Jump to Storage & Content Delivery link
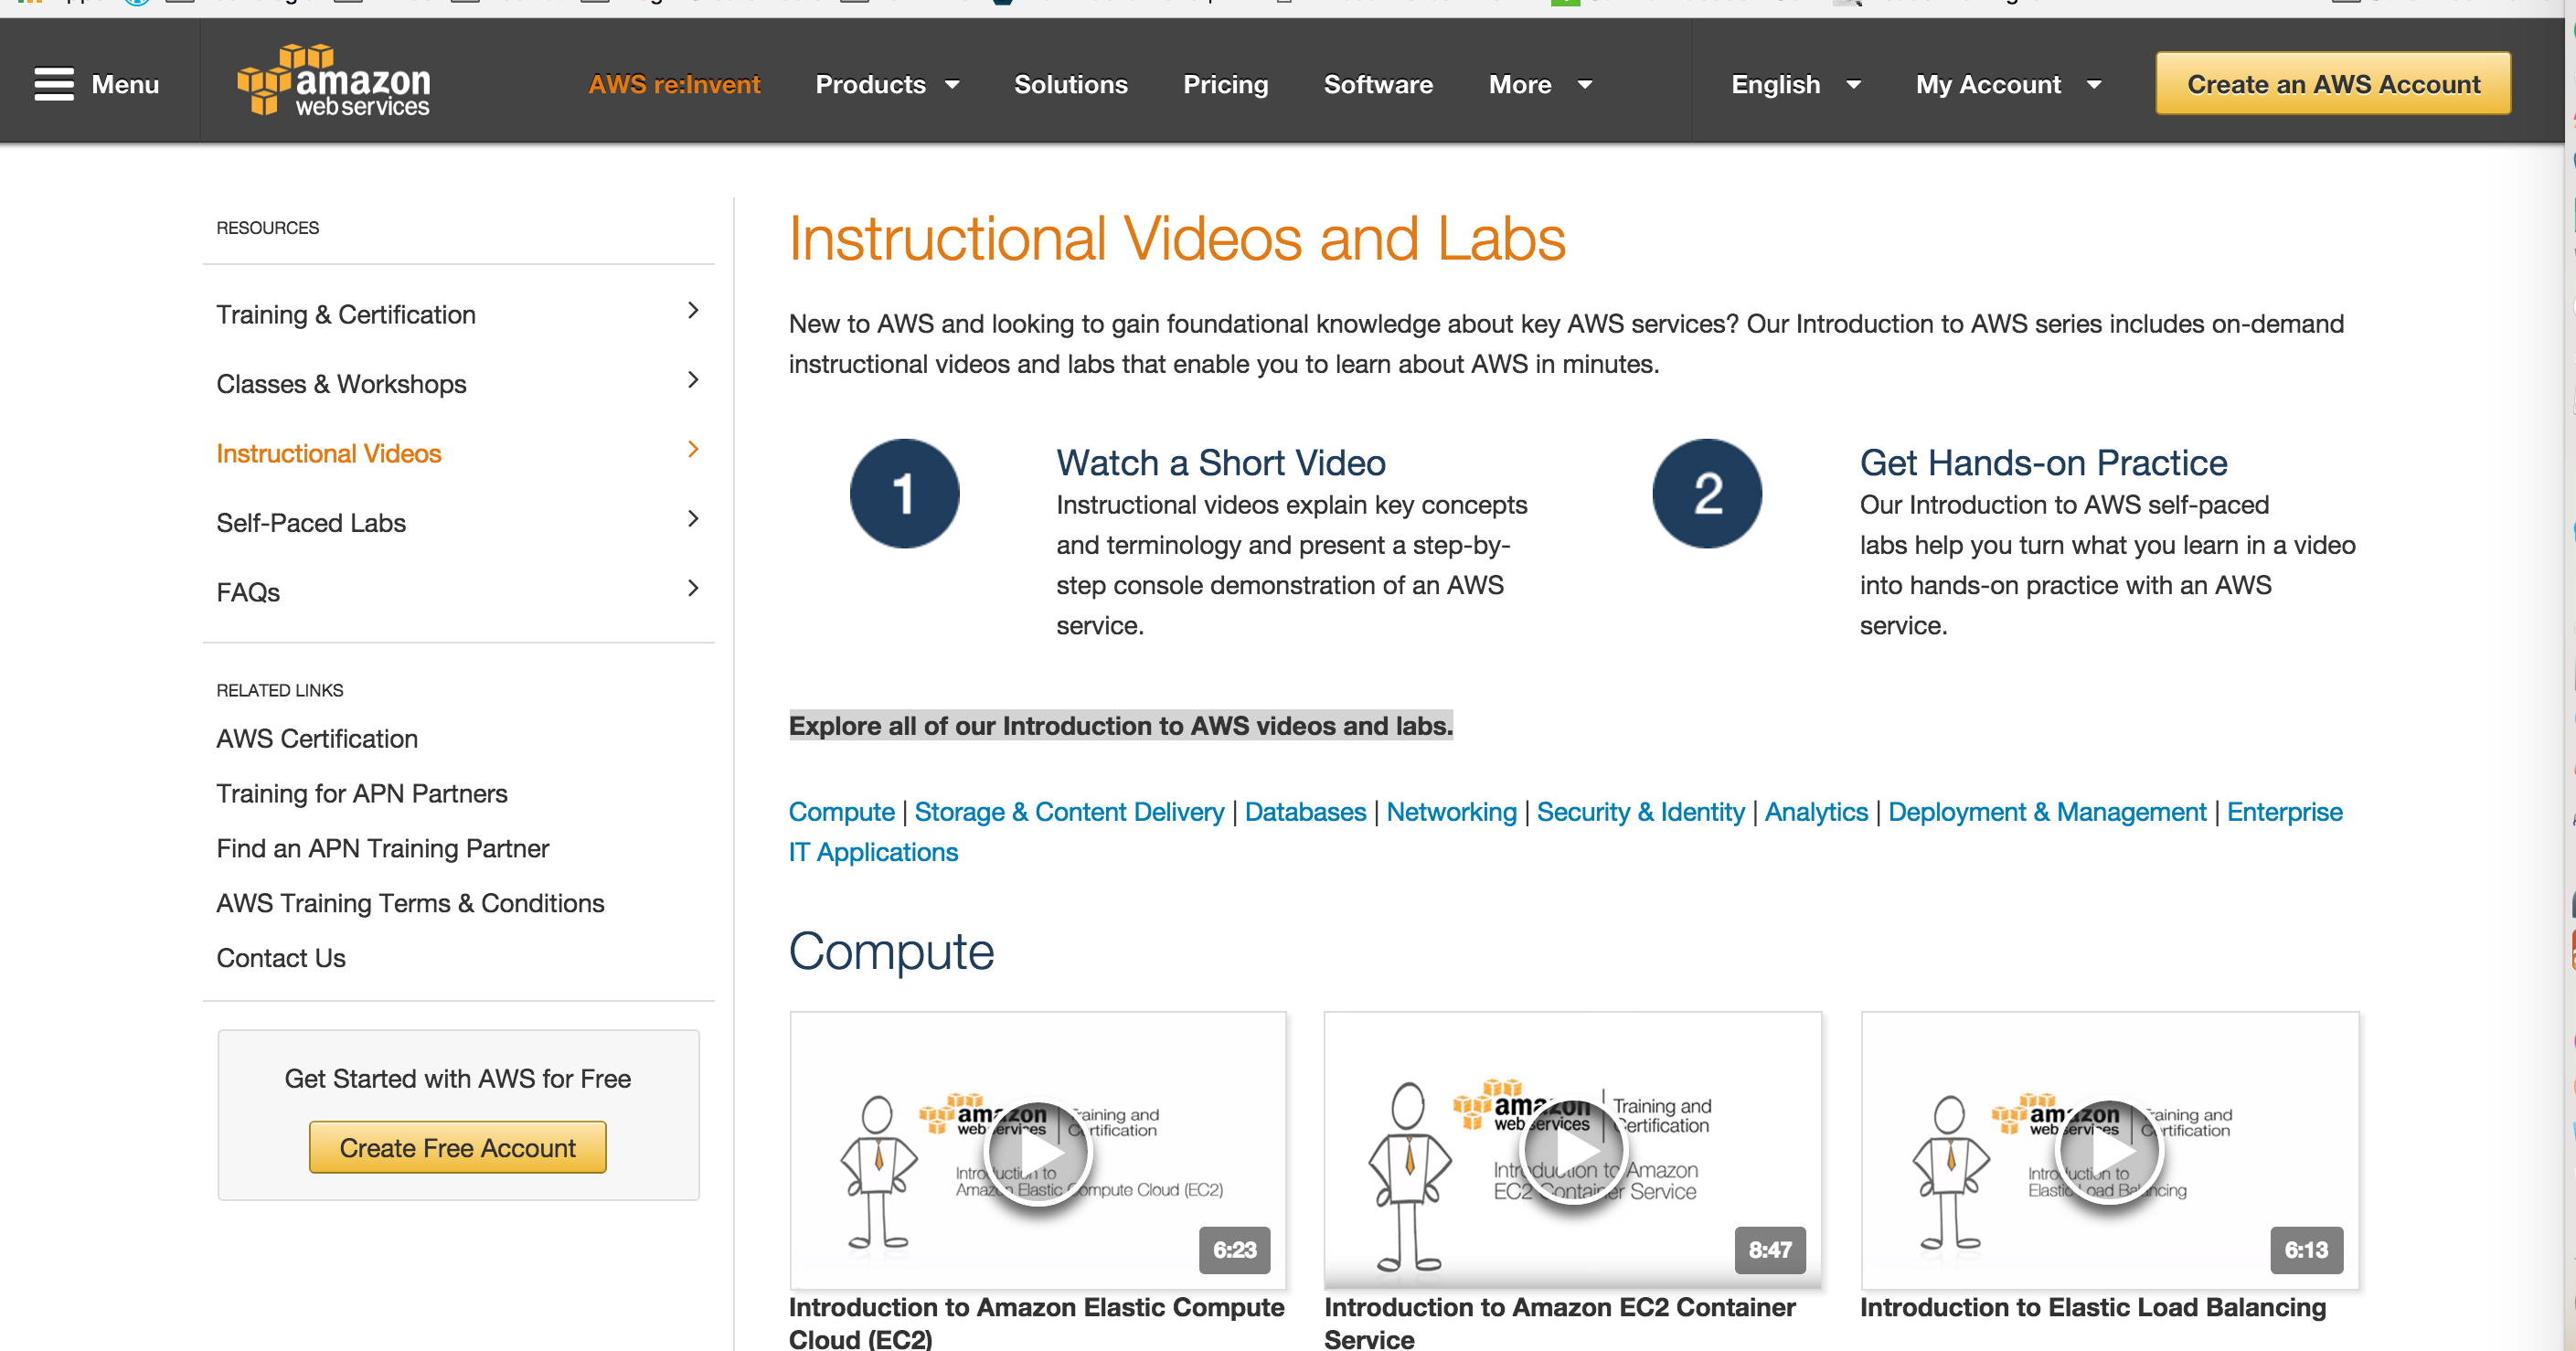The height and width of the screenshot is (1351, 2576). (1069, 812)
